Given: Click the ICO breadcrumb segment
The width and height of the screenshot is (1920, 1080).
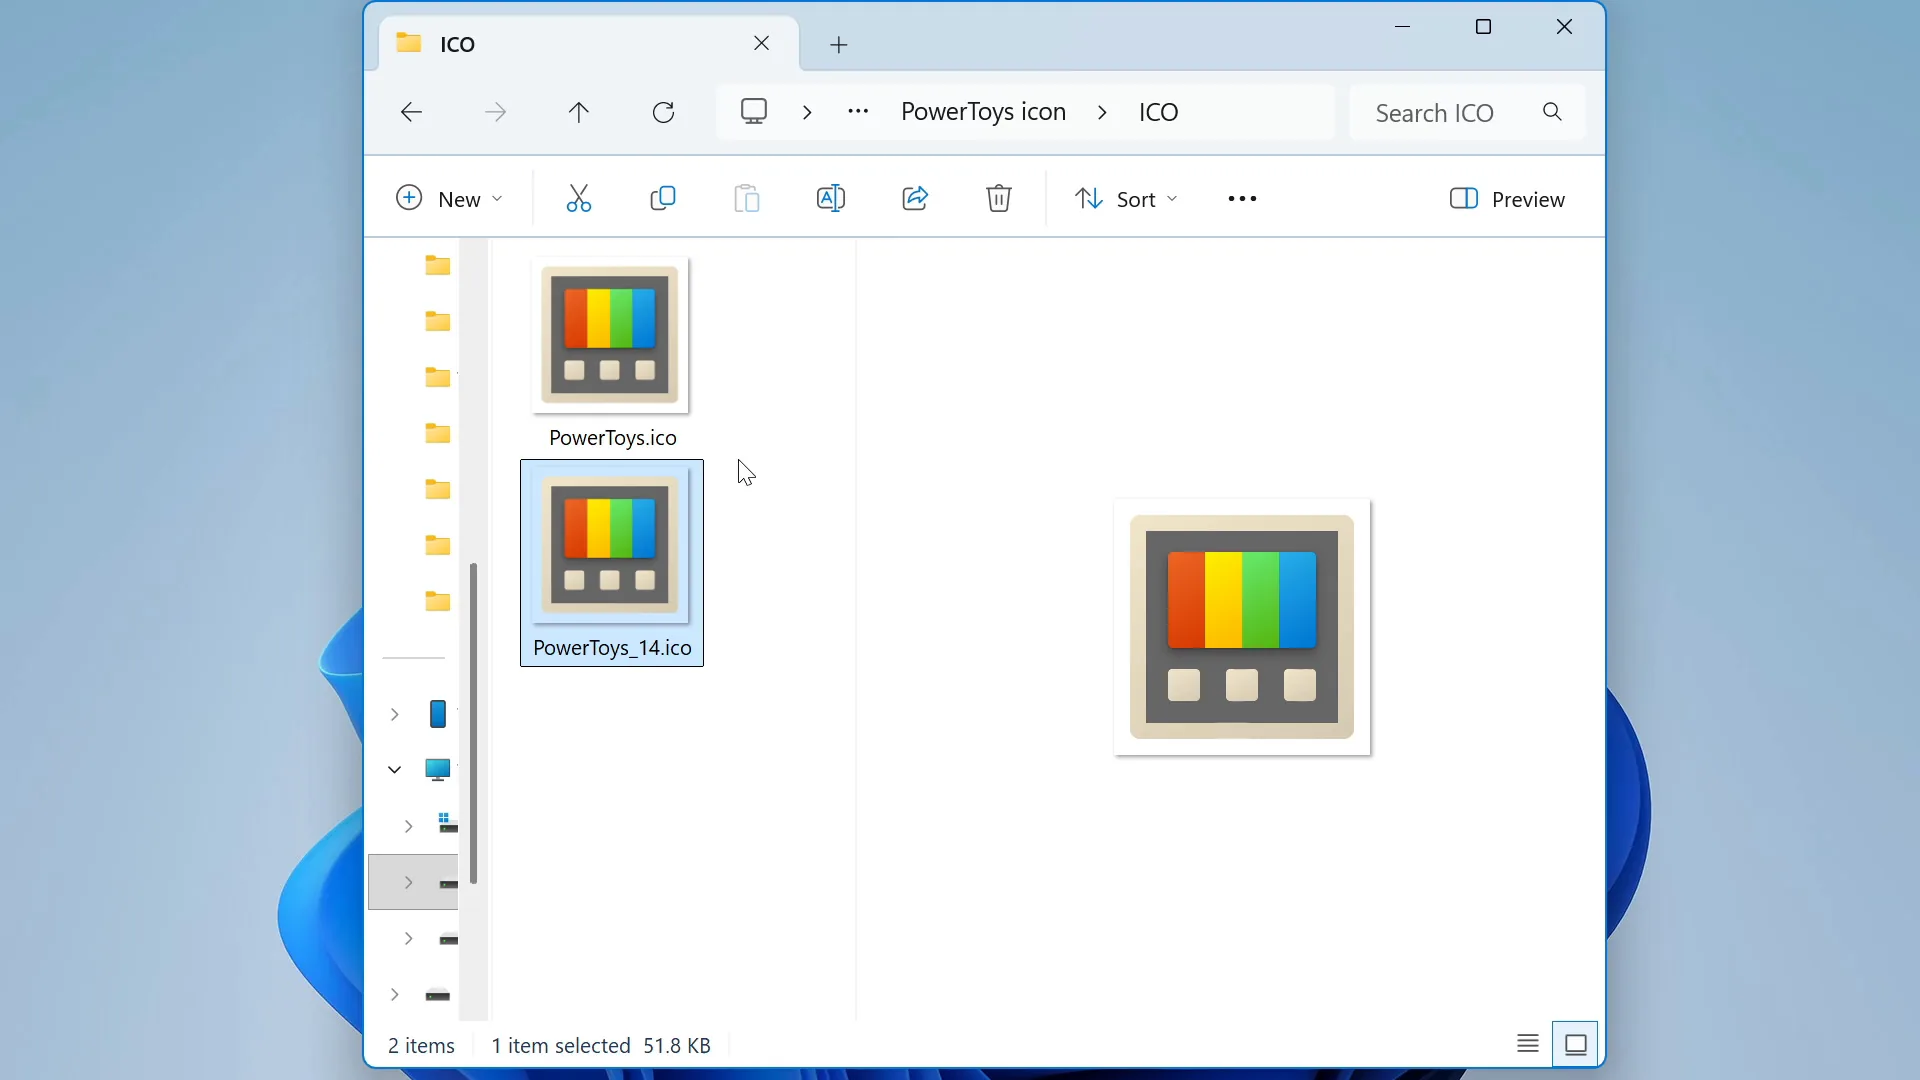Looking at the screenshot, I should pyautogui.click(x=1159, y=112).
